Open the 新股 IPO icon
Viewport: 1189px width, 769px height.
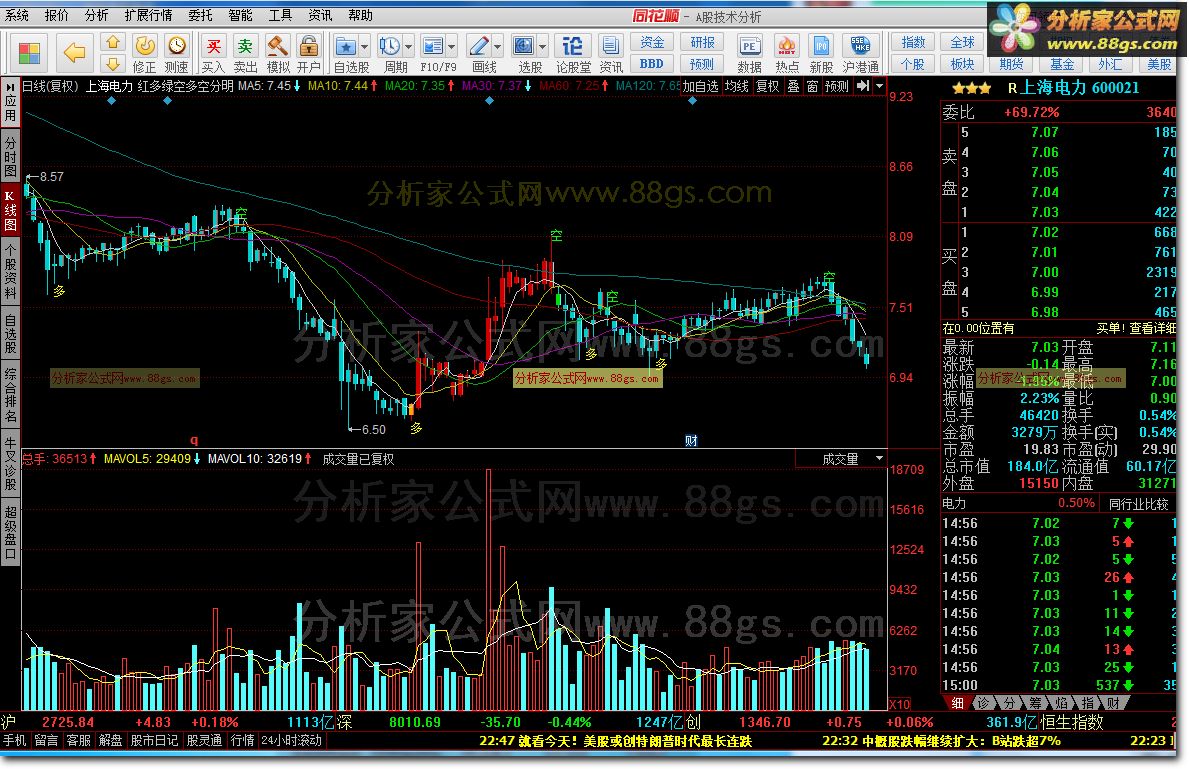(x=821, y=54)
